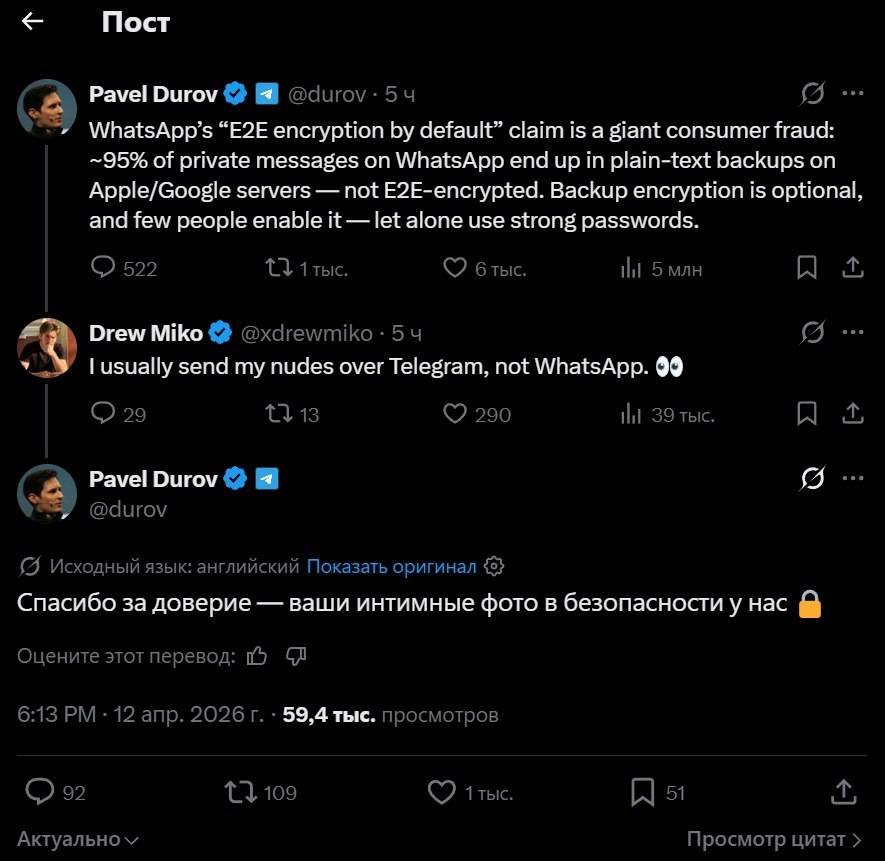The height and width of the screenshot is (861, 885).
Task: Open the @xdrewmiko handle link
Action: [x=307, y=333]
